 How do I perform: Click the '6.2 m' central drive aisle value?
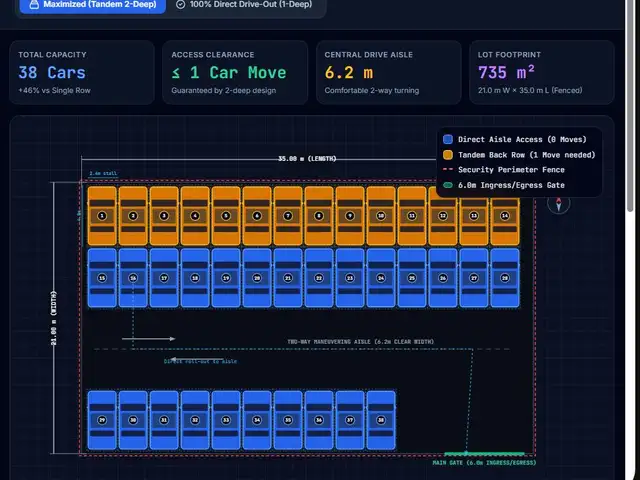coord(349,73)
